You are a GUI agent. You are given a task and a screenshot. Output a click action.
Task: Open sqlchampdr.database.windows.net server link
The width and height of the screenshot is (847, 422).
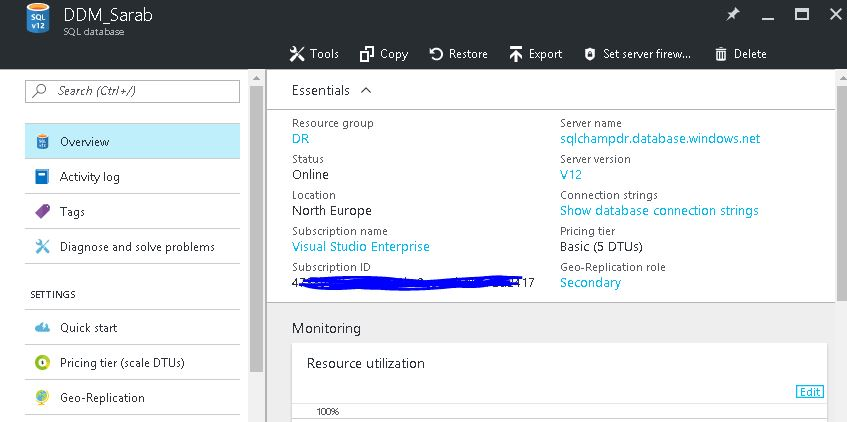[660, 139]
